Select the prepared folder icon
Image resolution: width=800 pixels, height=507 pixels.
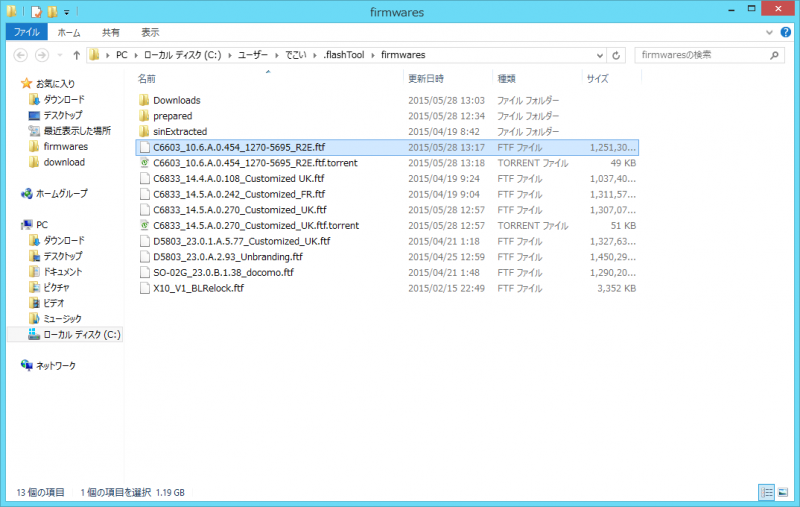tap(144, 116)
